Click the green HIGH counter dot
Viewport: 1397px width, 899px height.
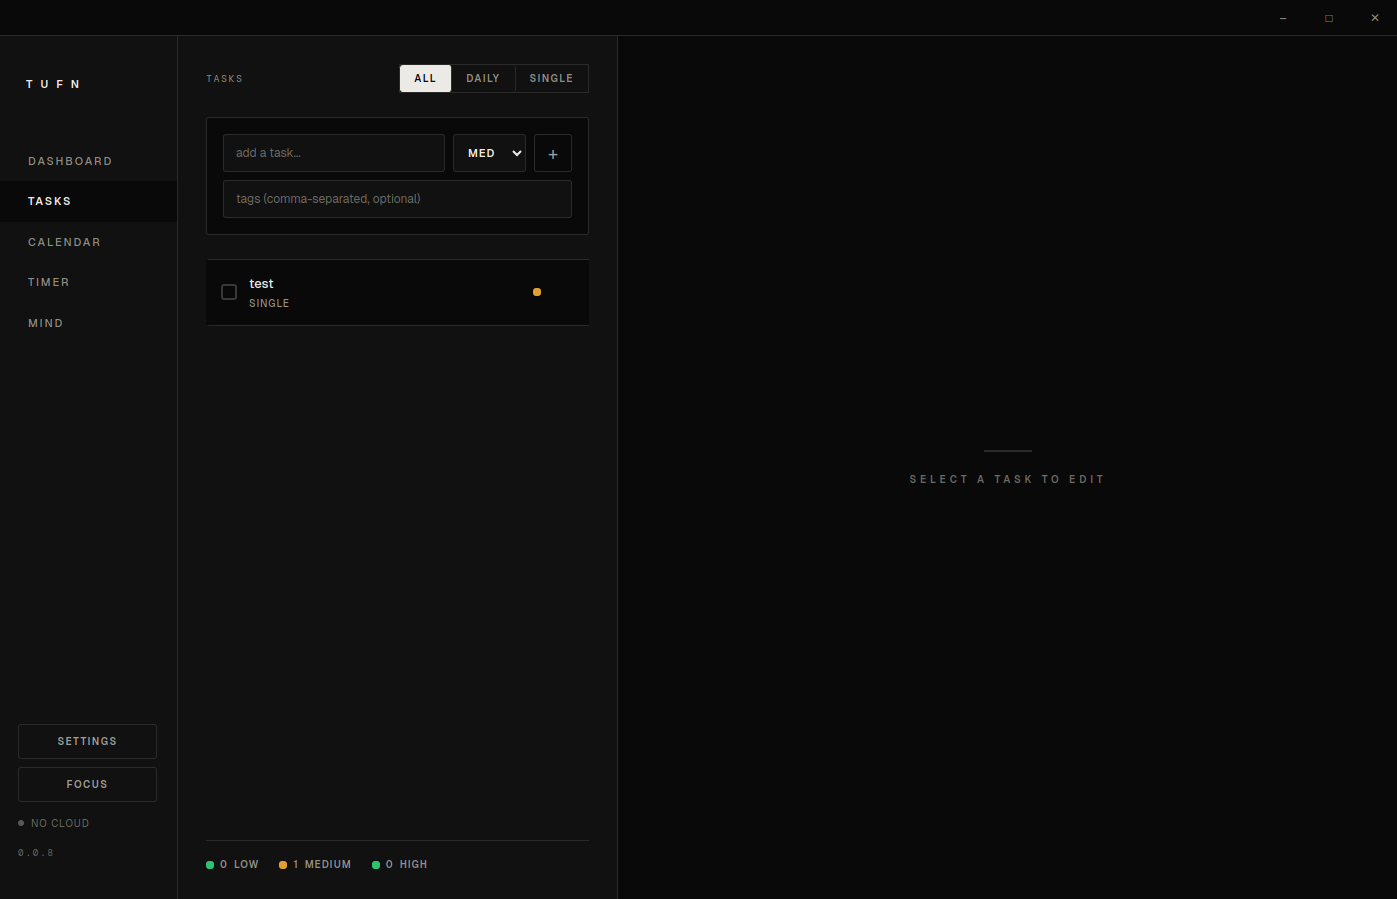[375, 864]
